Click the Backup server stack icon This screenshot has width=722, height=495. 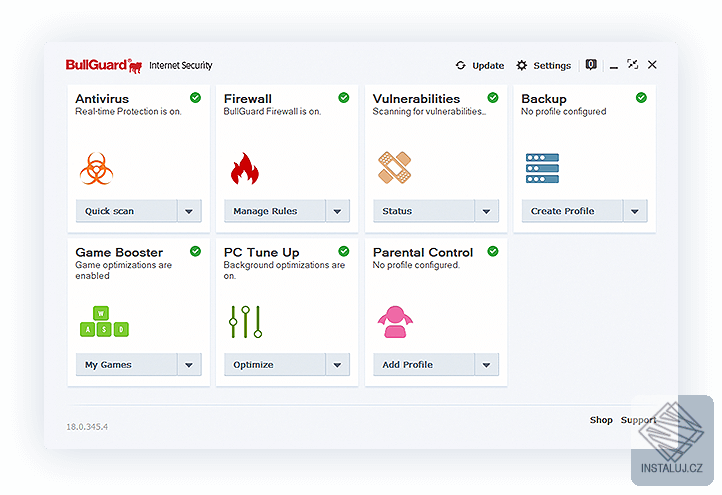[542, 168]
